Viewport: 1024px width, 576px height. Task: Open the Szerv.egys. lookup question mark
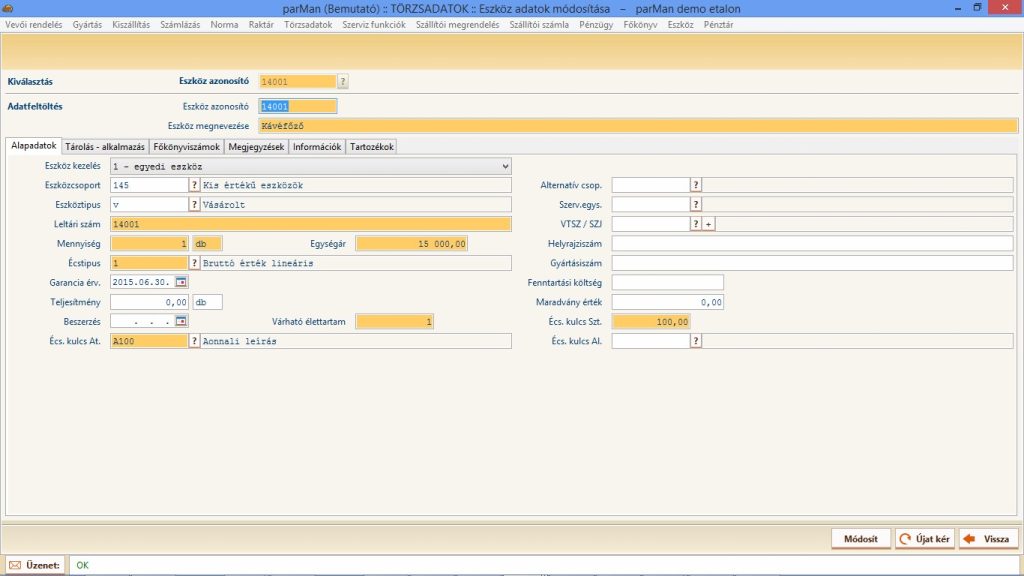point(696,204)
